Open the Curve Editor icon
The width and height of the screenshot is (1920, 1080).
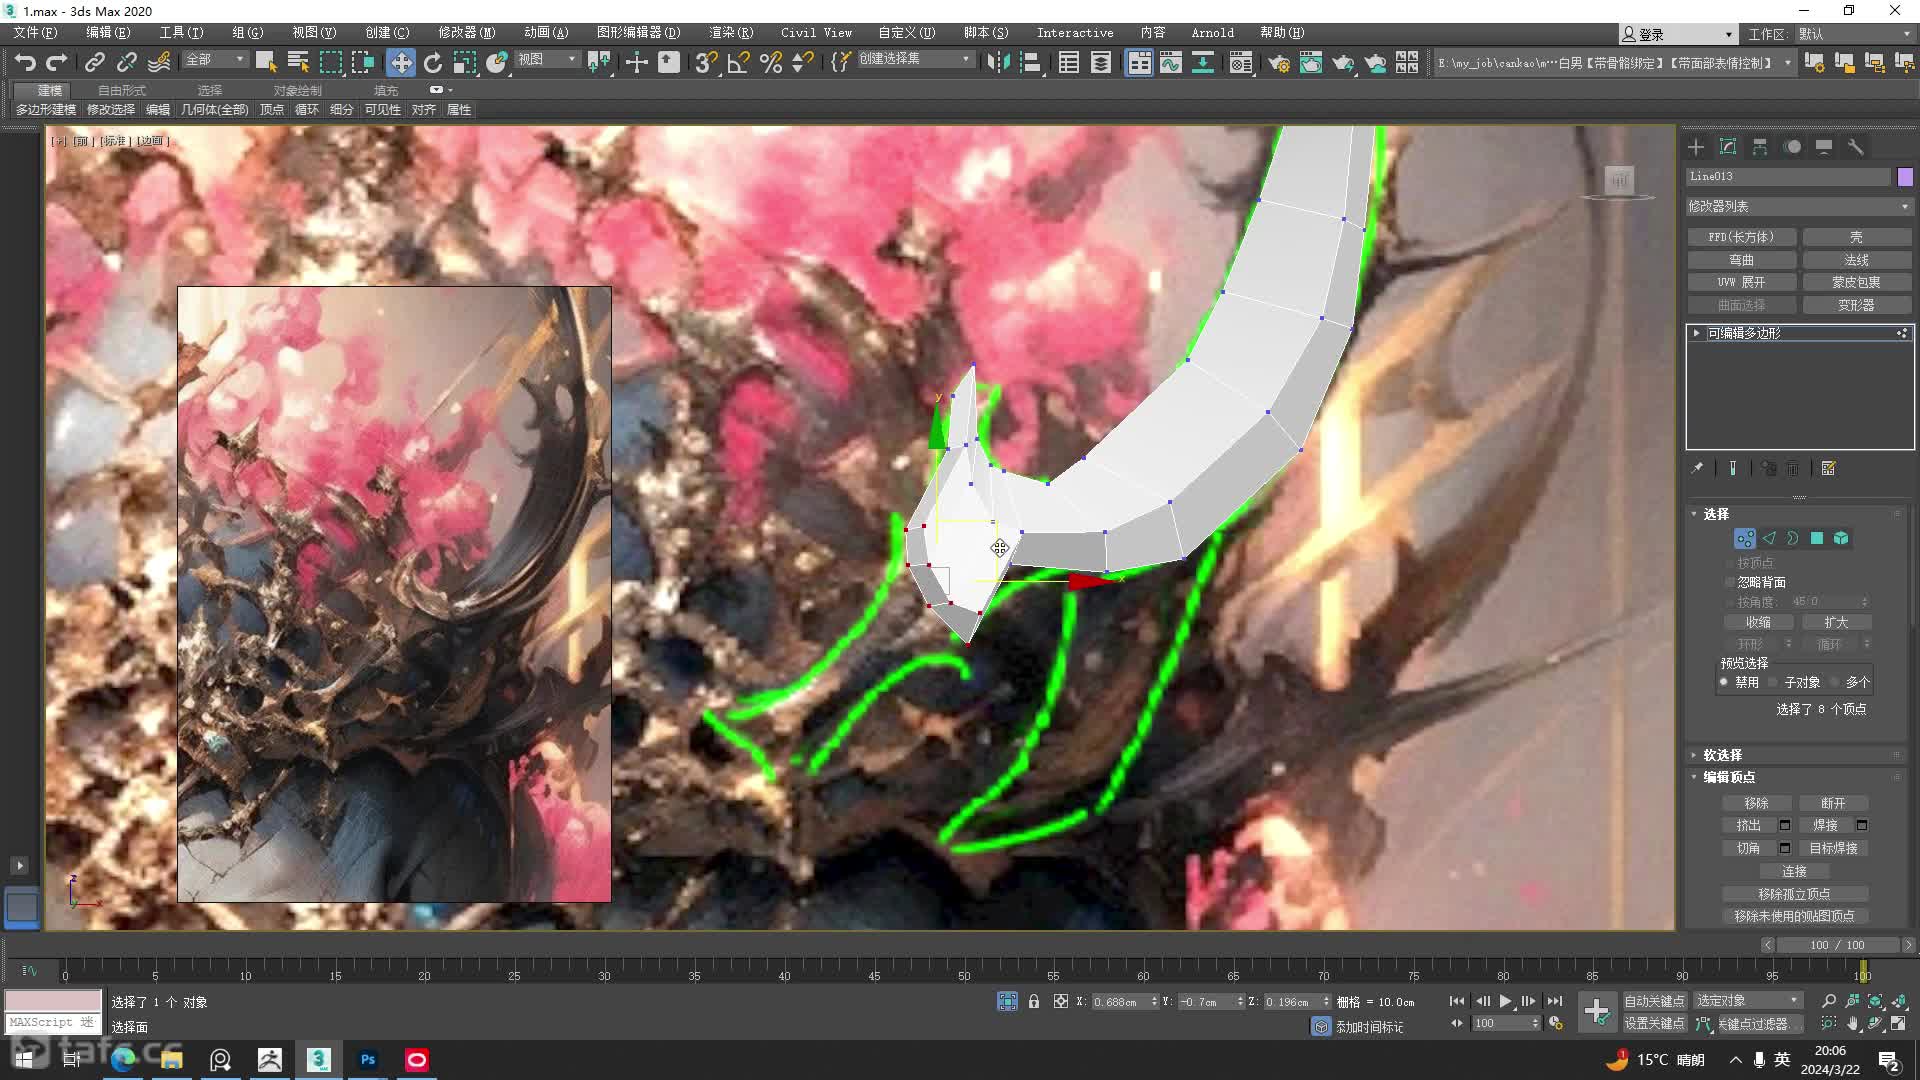[x=1170, y=62]
